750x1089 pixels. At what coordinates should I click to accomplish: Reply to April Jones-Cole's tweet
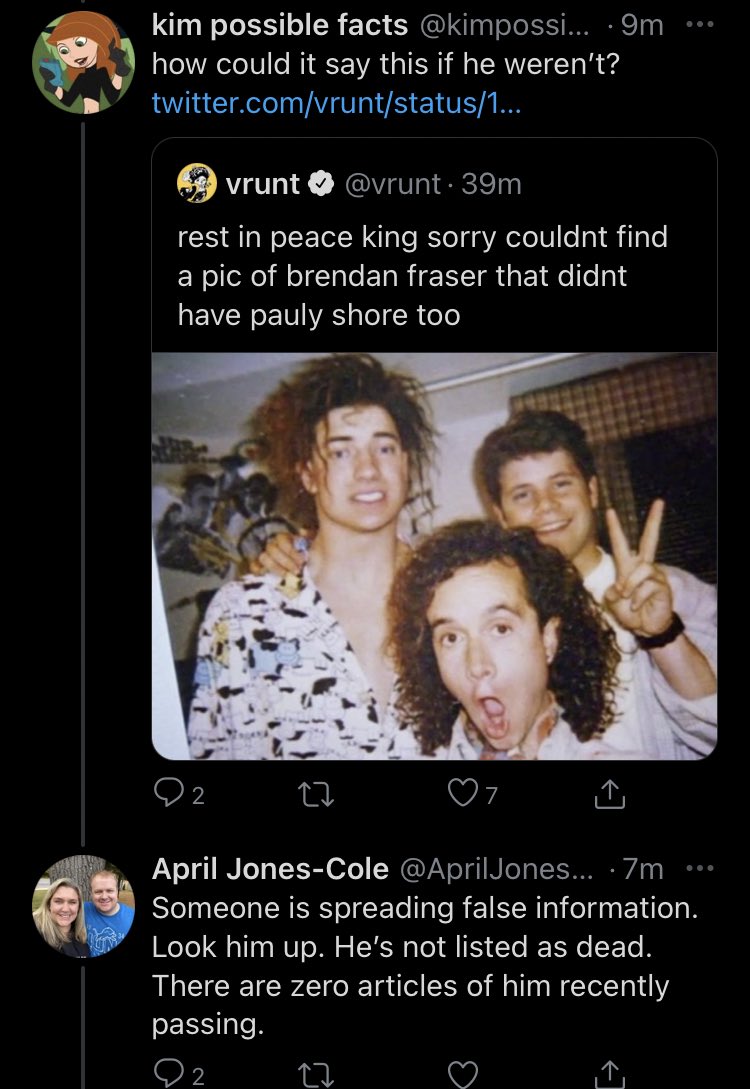[x=178, y=1074]
